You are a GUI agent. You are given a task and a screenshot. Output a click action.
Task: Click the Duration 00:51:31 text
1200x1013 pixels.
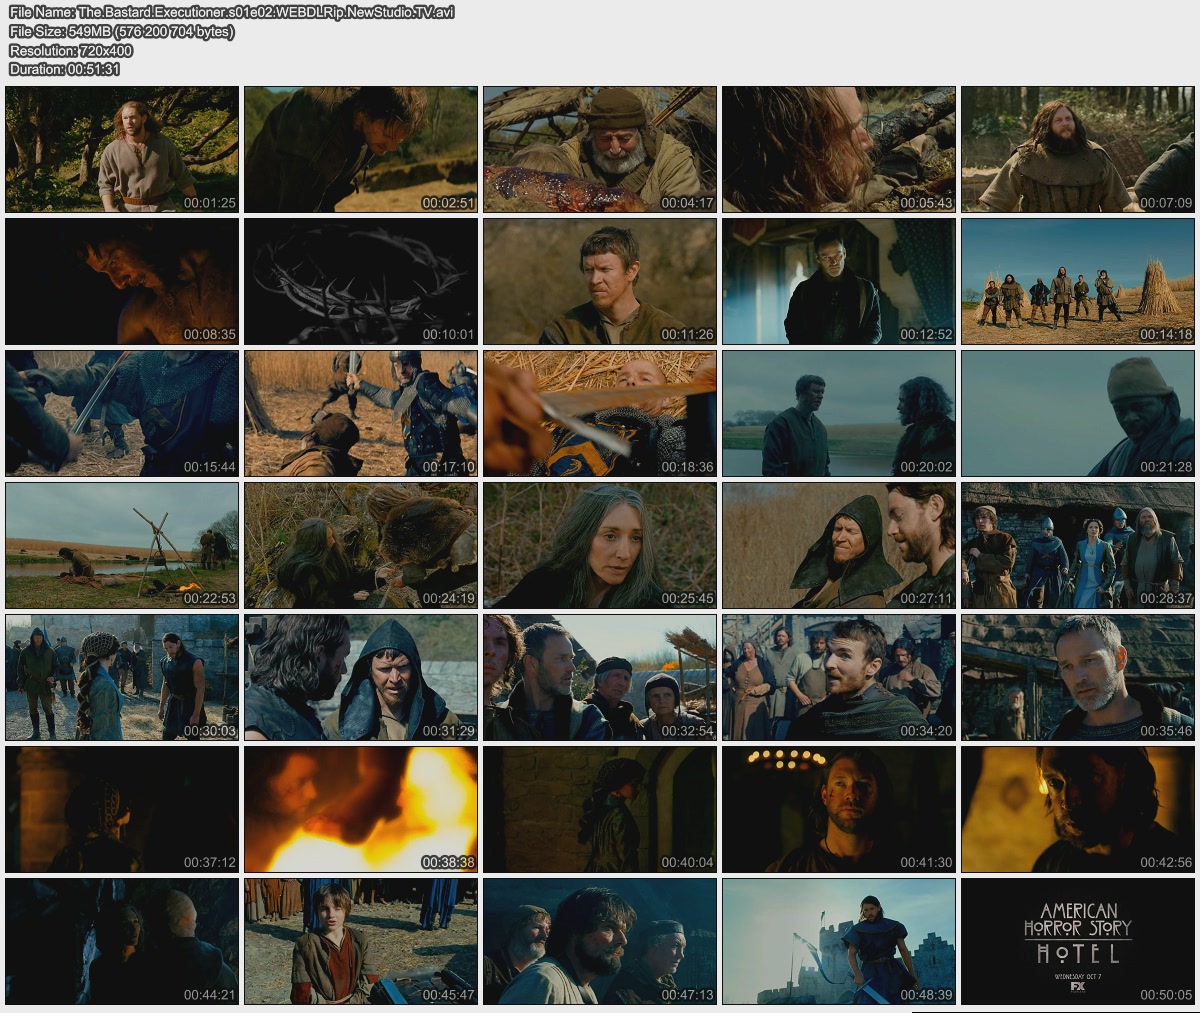64,69
